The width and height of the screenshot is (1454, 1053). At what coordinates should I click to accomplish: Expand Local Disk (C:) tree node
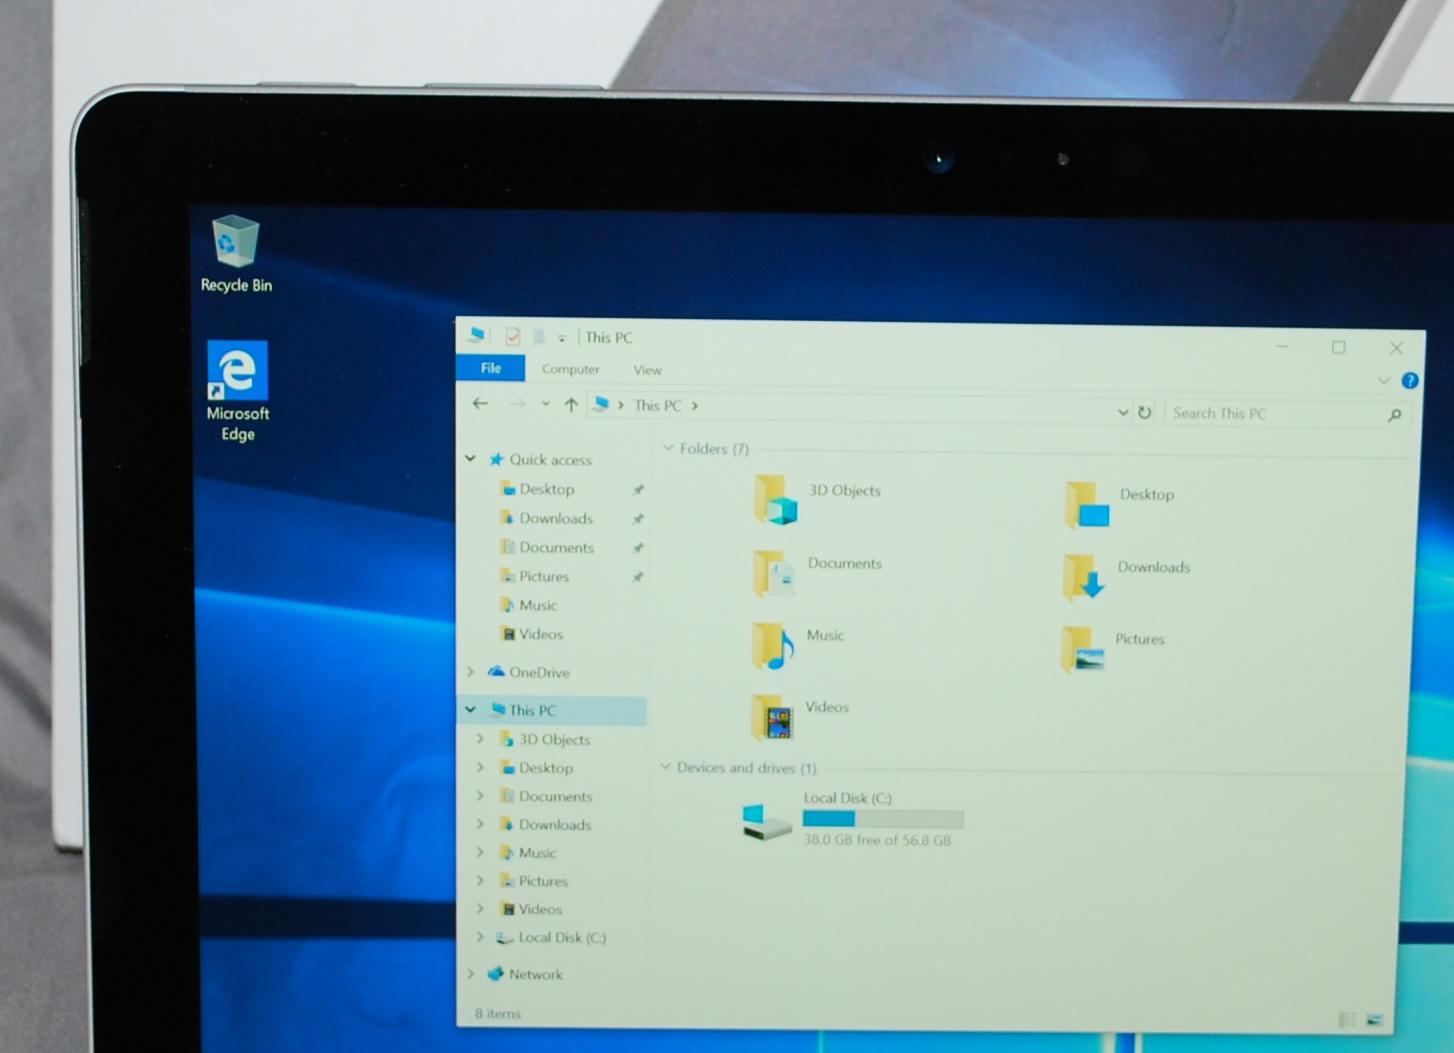coord(480,937)
